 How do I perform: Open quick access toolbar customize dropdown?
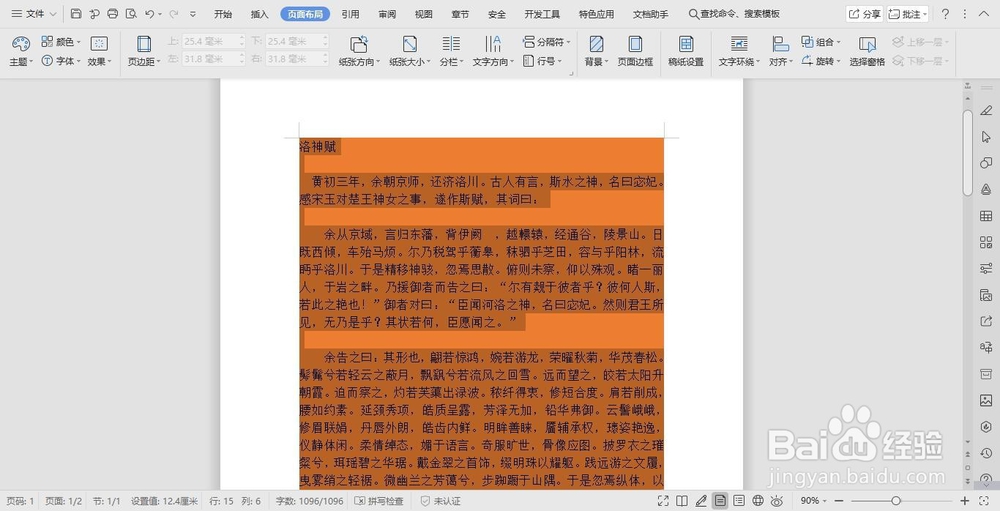point(193,13)
